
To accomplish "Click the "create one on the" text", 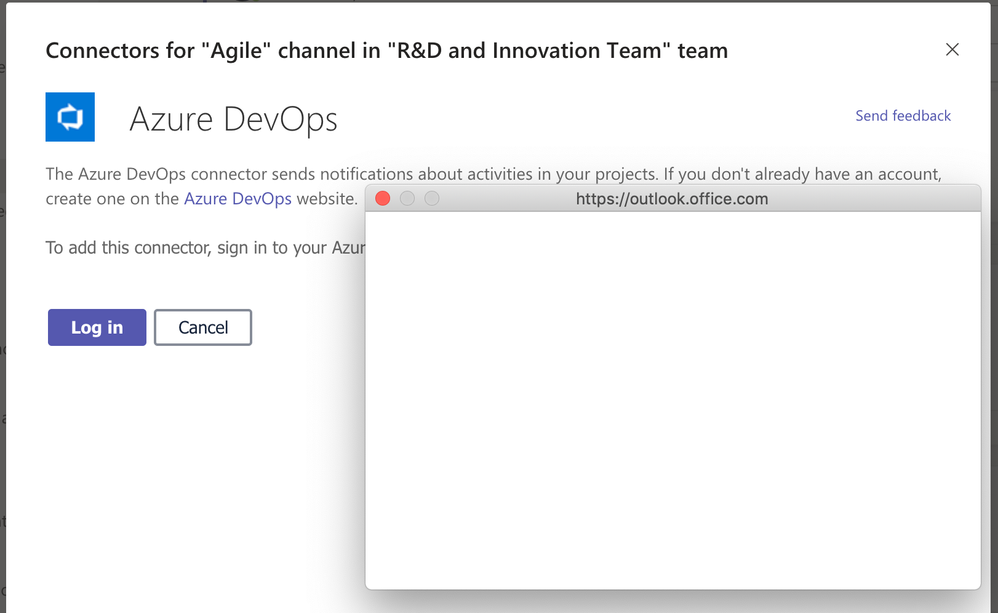I will 112,198.
